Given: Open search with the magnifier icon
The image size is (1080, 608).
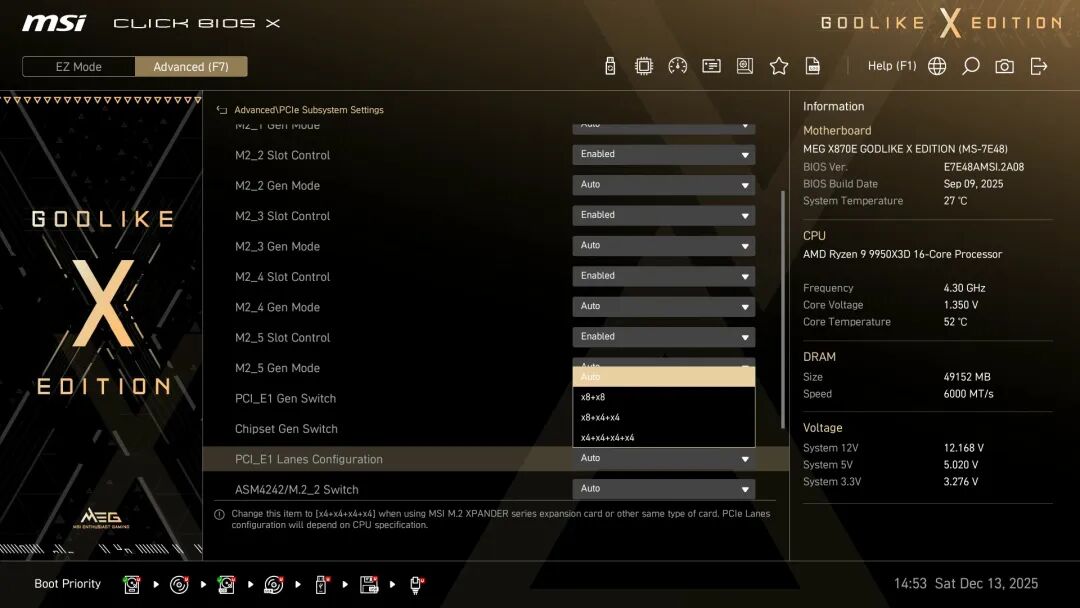Looking at the screenshot, I should click(x=970, y=66).
